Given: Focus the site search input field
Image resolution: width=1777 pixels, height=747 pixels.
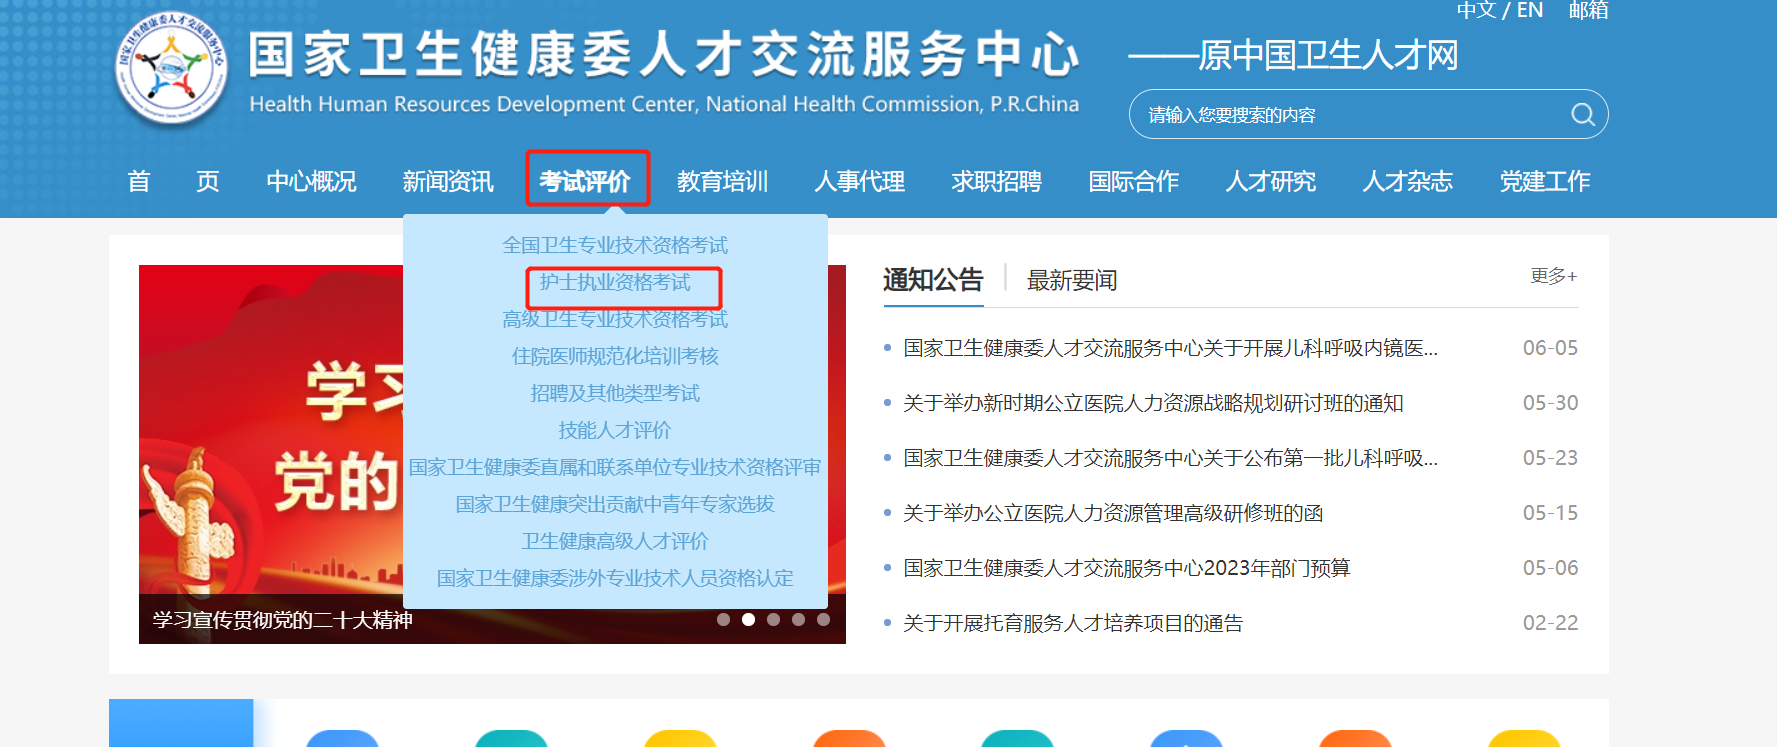Looking at the screenshot, I should coord(1368,114).
